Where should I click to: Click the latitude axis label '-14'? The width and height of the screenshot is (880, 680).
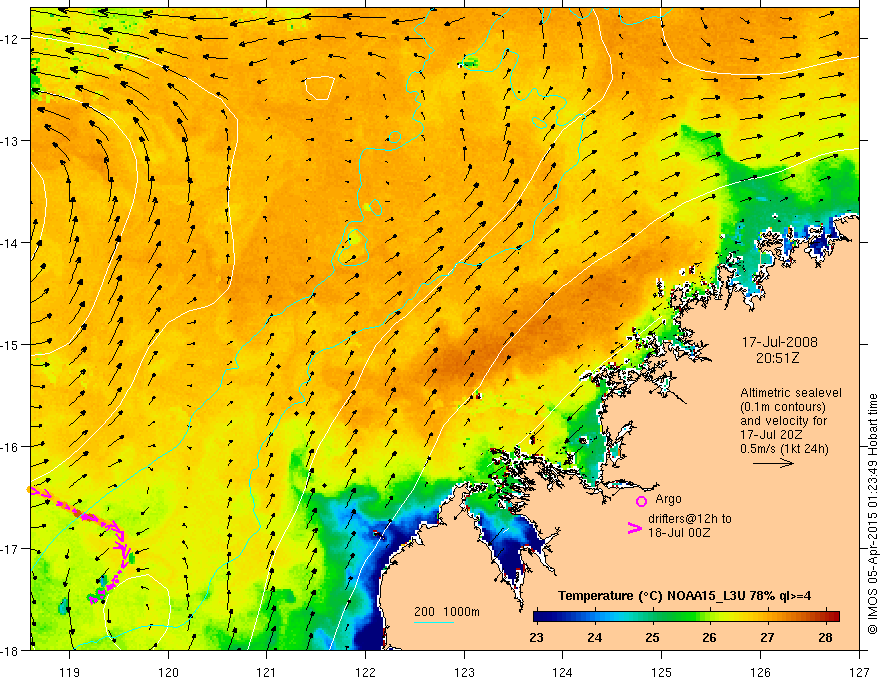[11, 243]
